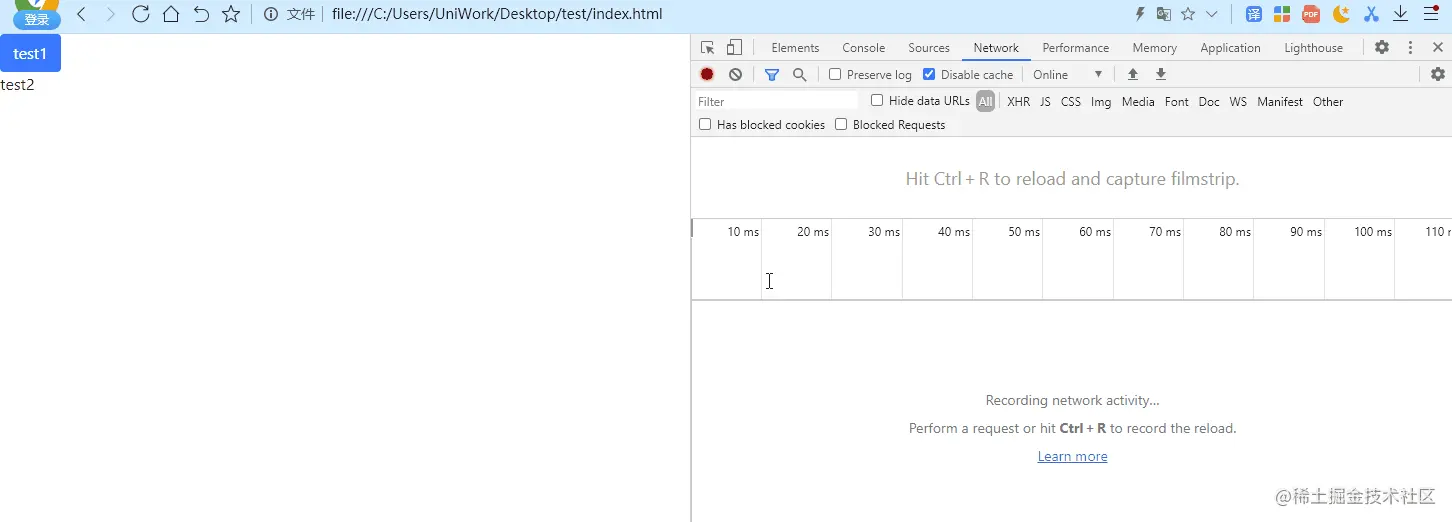Click the browser back arrow
The height and width of the screenshot is (522, 1452).
pos(81,14)
